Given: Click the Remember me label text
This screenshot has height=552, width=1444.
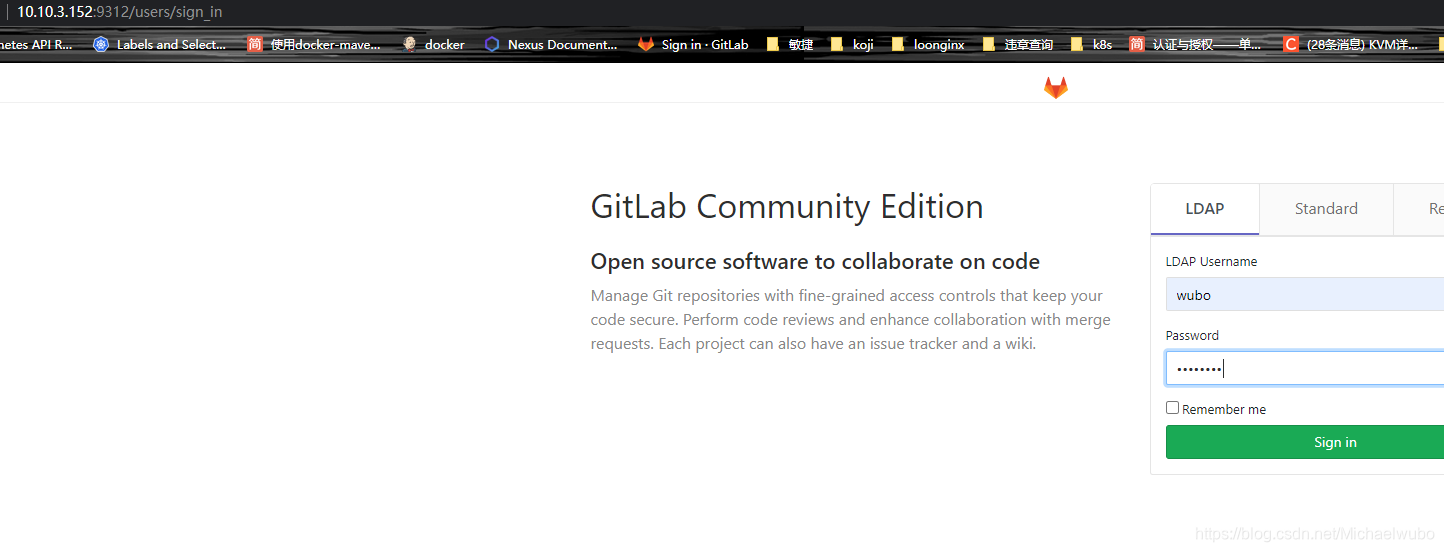Looking at the screenshot, I should tap(1224, 409).
